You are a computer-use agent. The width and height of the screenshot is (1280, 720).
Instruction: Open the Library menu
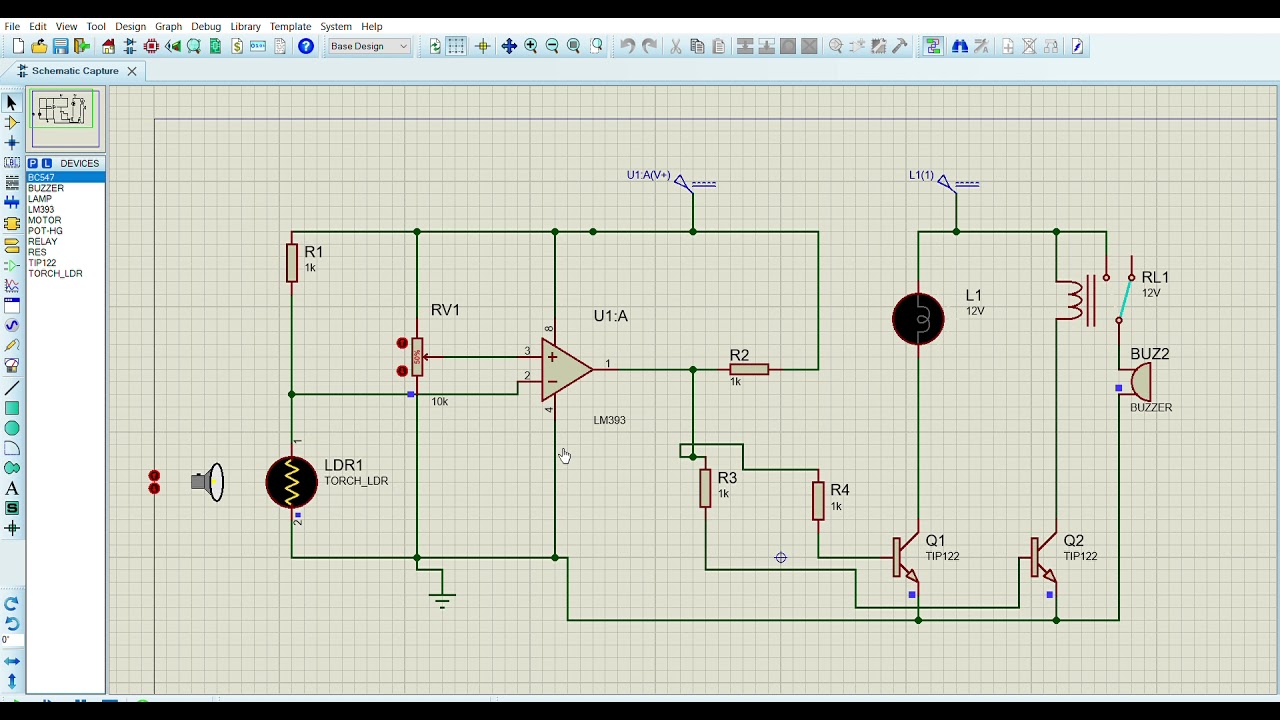click(x=245, y=27)
